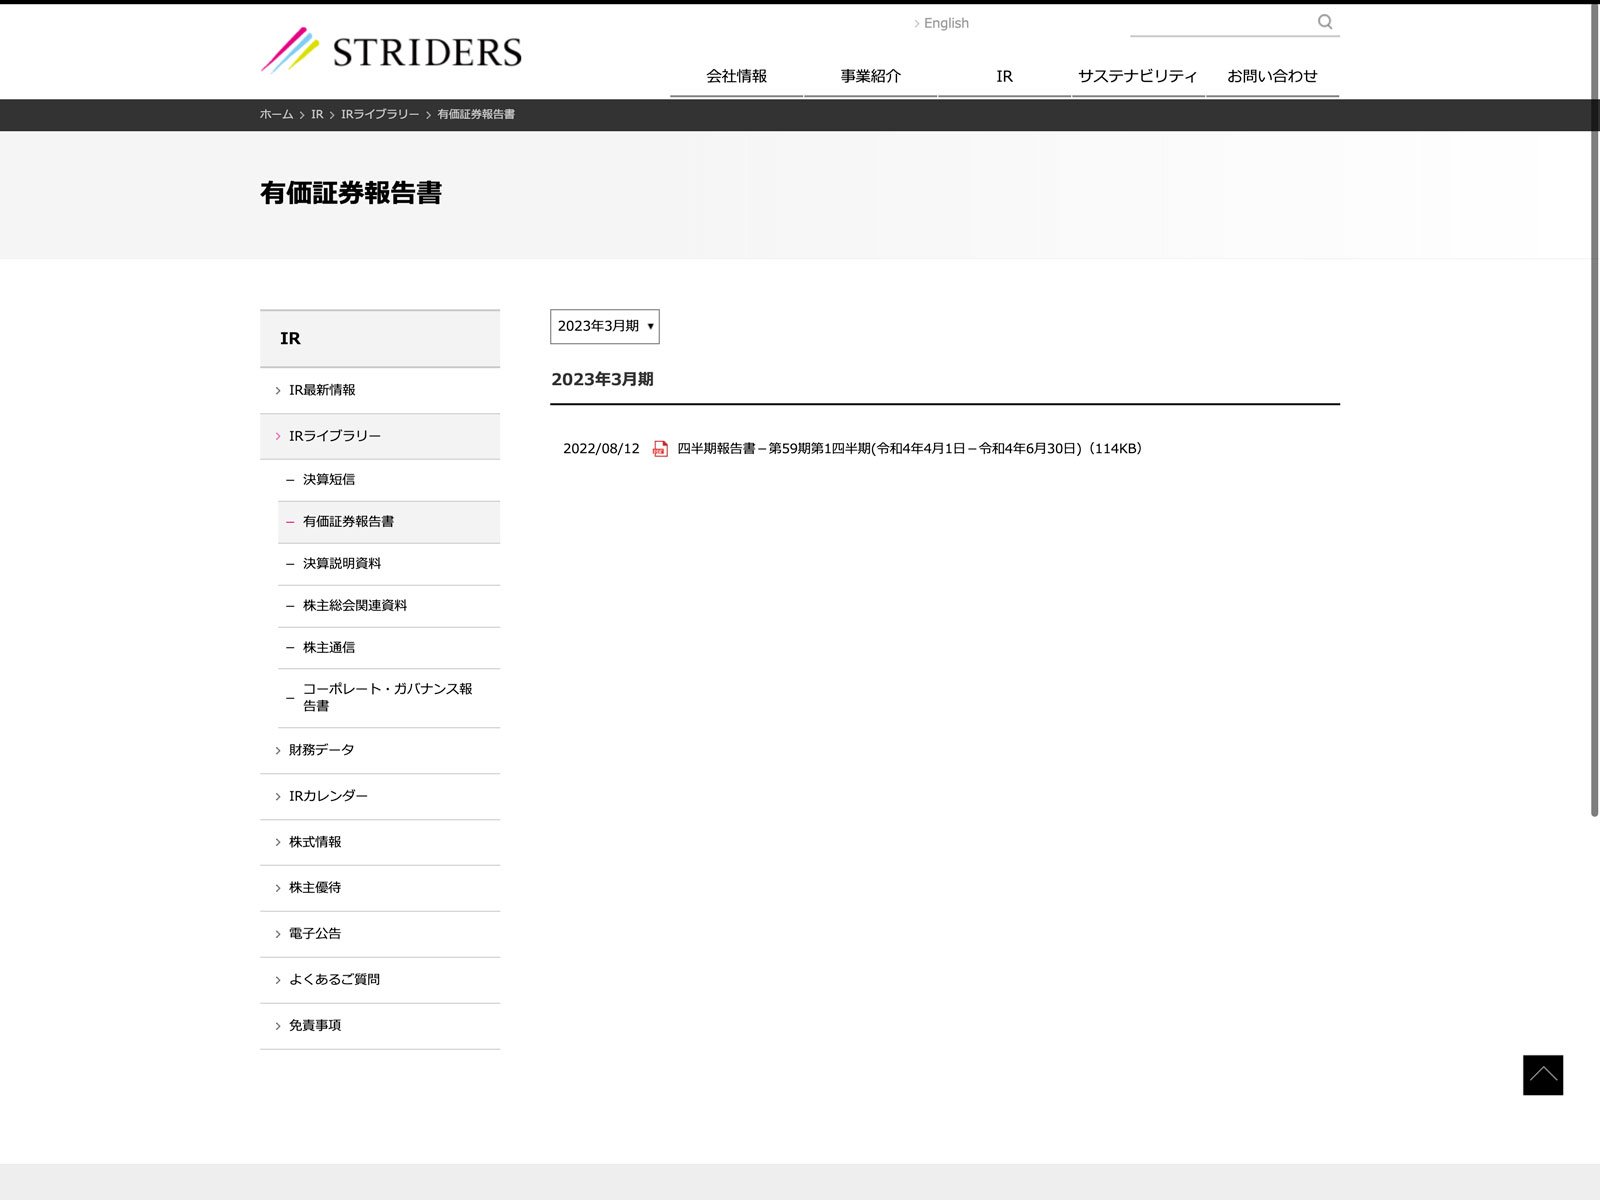Click the IRライブラリー breadcrumb link

379,115
